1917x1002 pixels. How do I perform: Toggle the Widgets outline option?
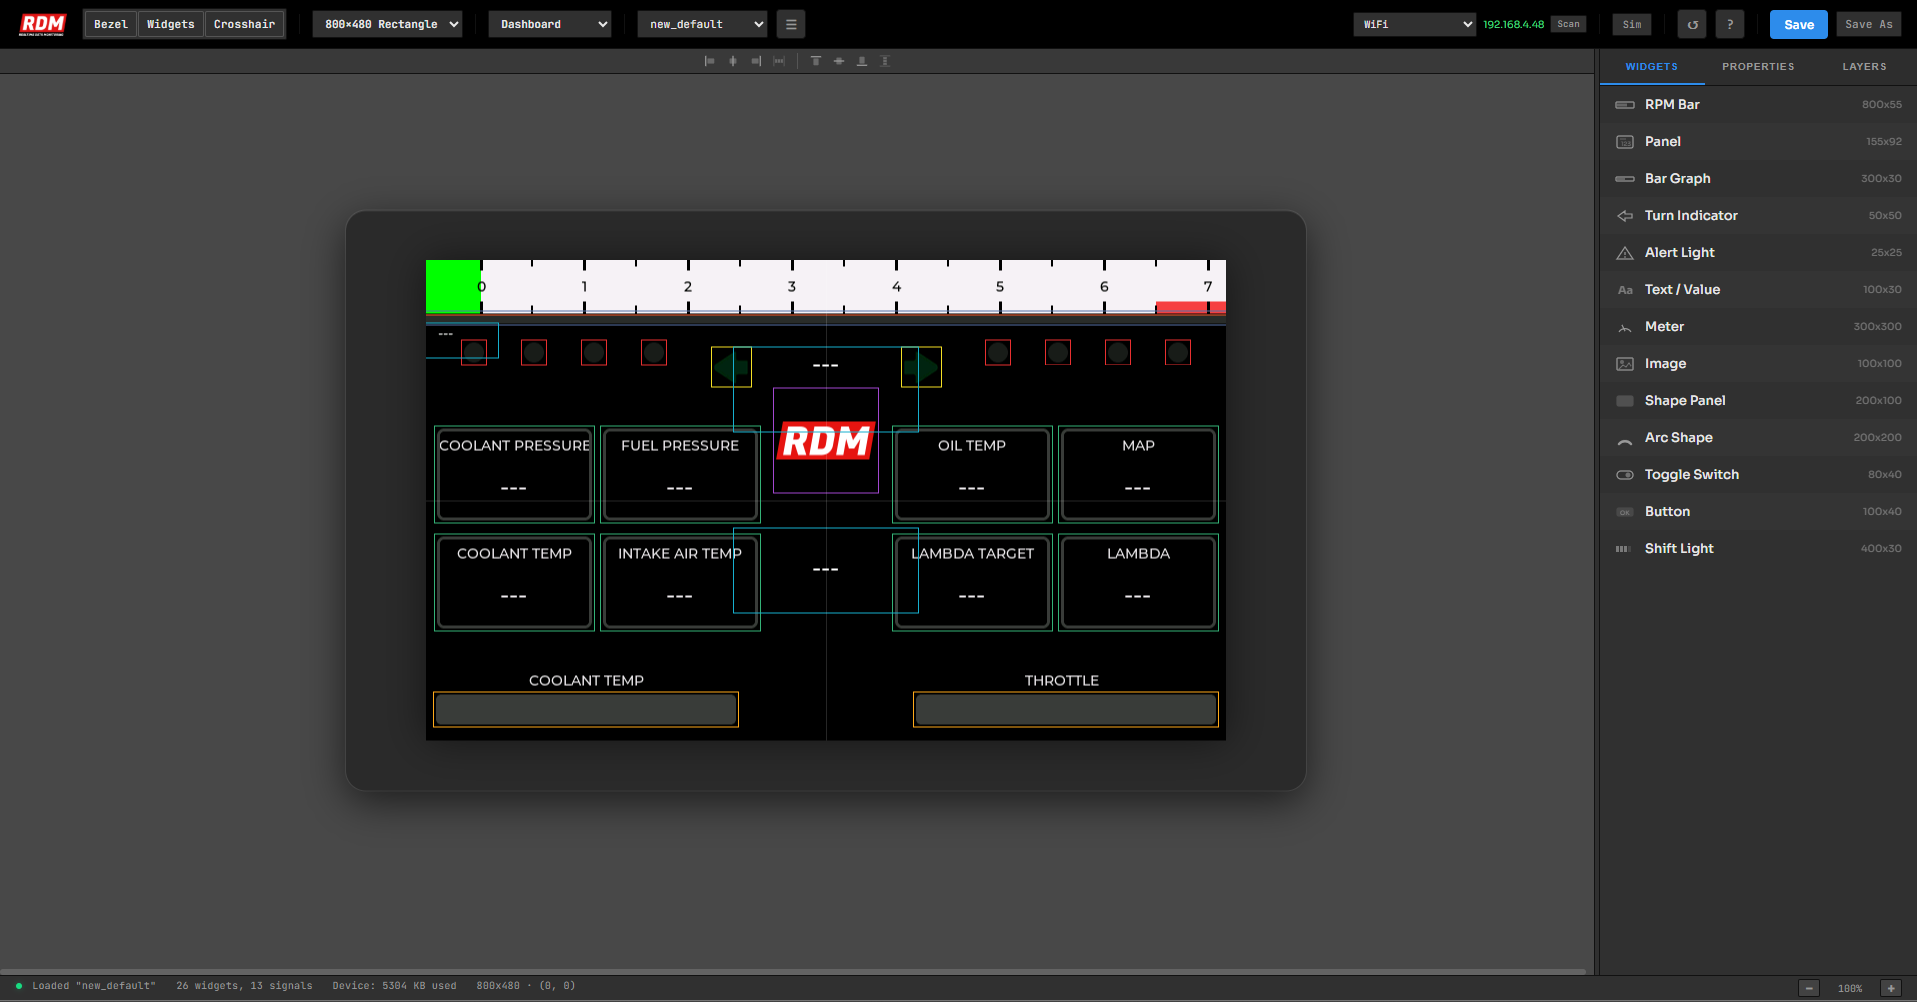click(171, 24)
